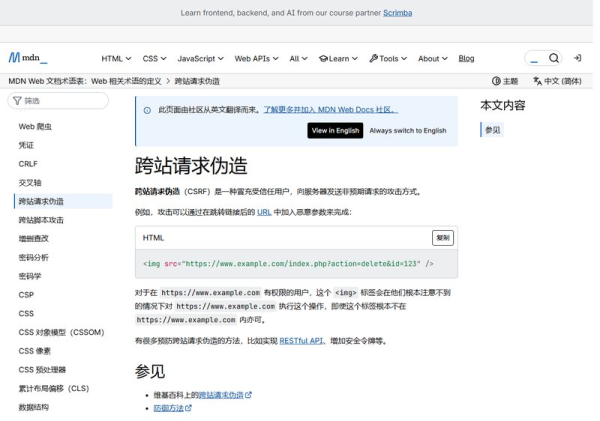Click the search magnifier icon
Screen dimensions: 600x421
(x=554, y=58)
